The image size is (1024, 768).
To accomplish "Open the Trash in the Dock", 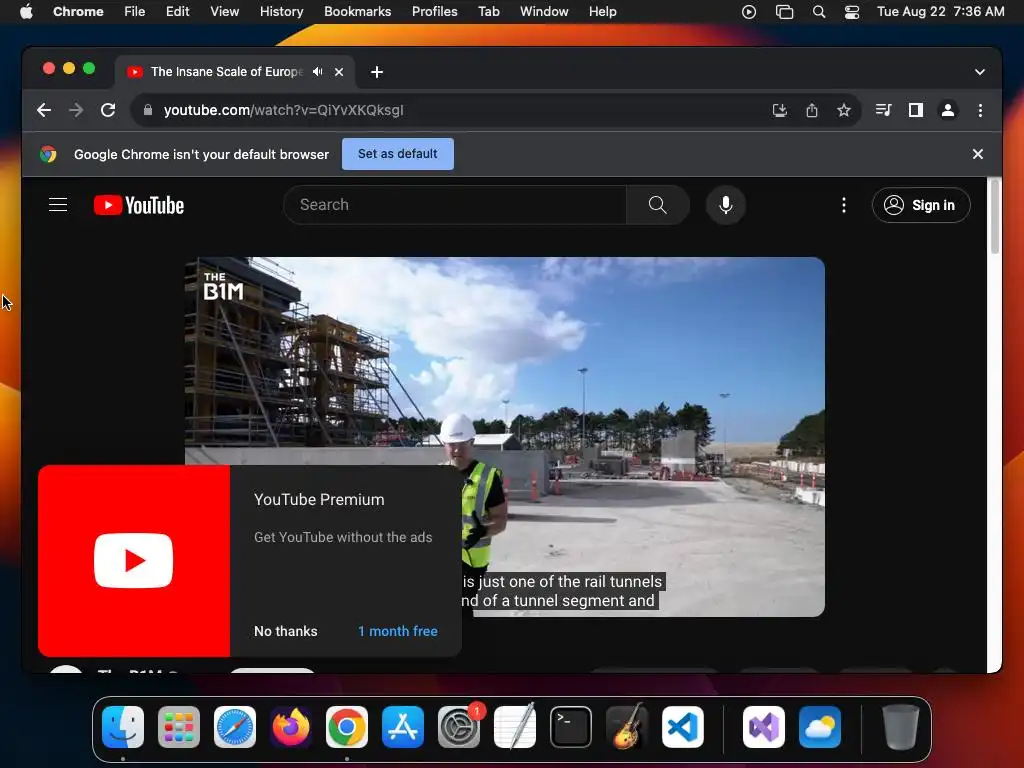I will [901, 727].
